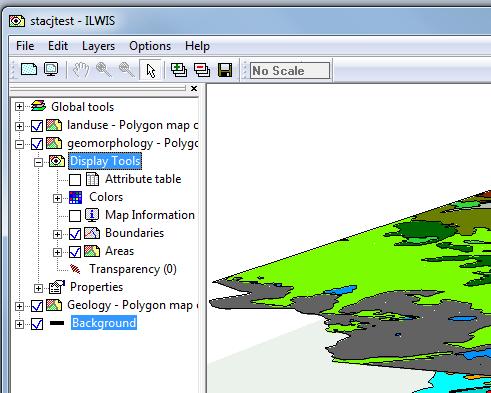Open the Options menu
491x393 pixels.
[150, 46]
